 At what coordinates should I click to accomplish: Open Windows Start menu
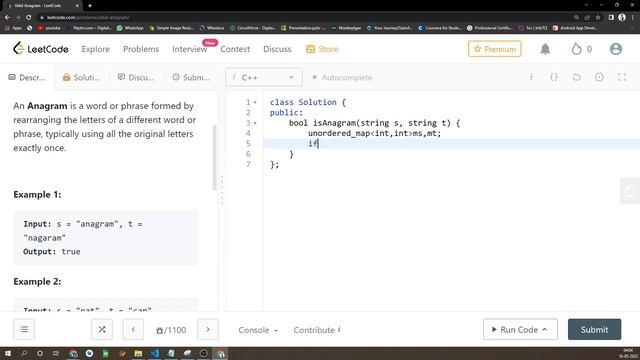(x=7, y=353)
